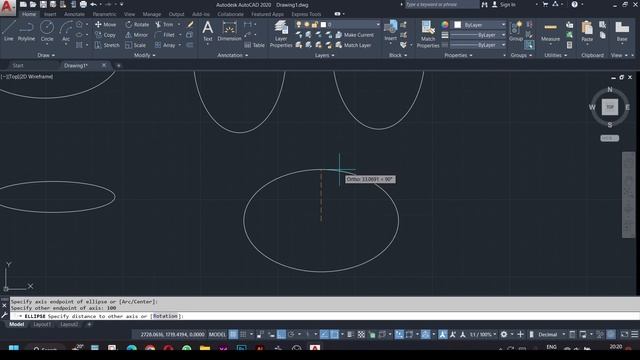The width and height of the screenshot is (640, 360).
Task: Select the Line tool
Action: (x=9, y=31)
